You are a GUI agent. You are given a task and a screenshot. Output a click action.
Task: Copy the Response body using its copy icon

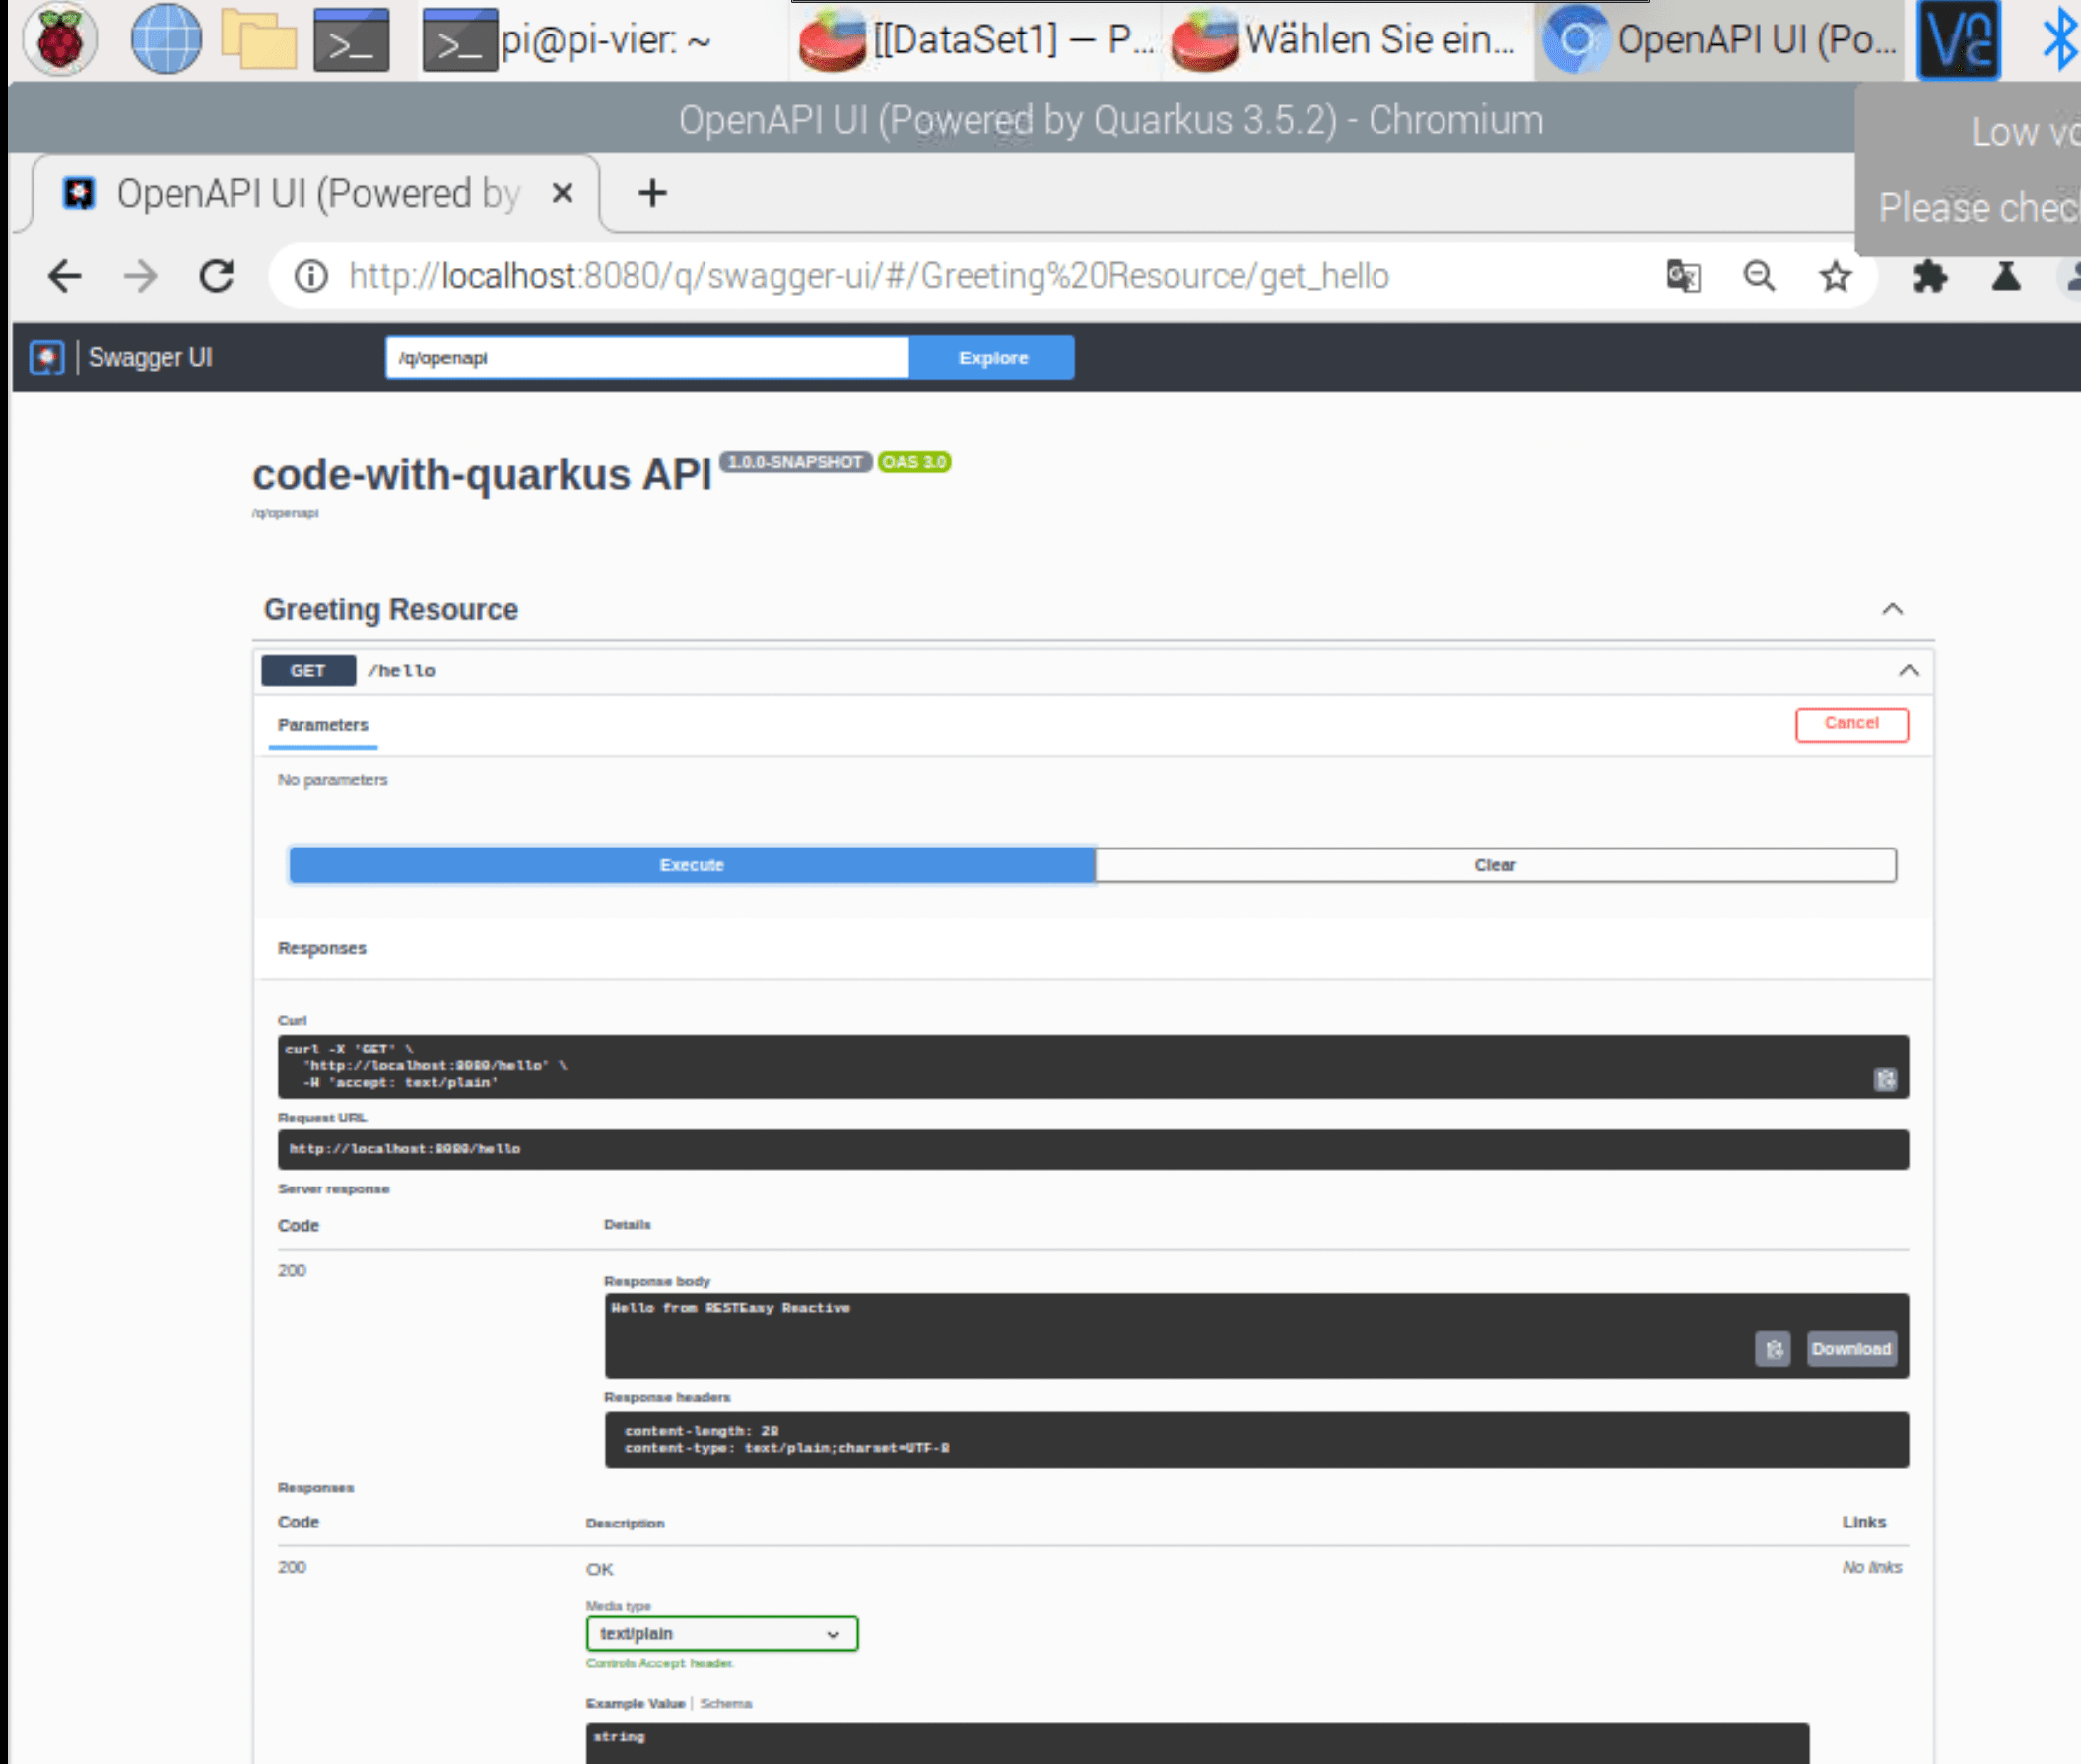(1774, 1349)
